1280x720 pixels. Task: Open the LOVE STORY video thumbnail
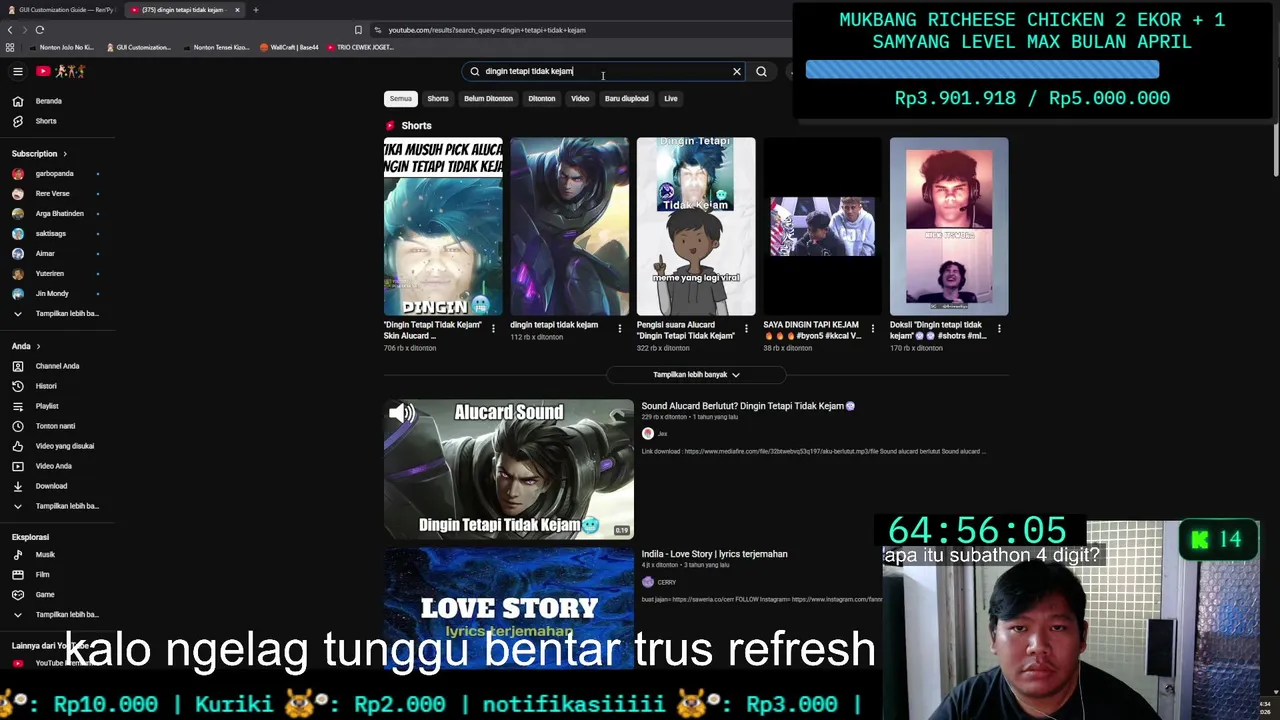(x=509, y=607)
